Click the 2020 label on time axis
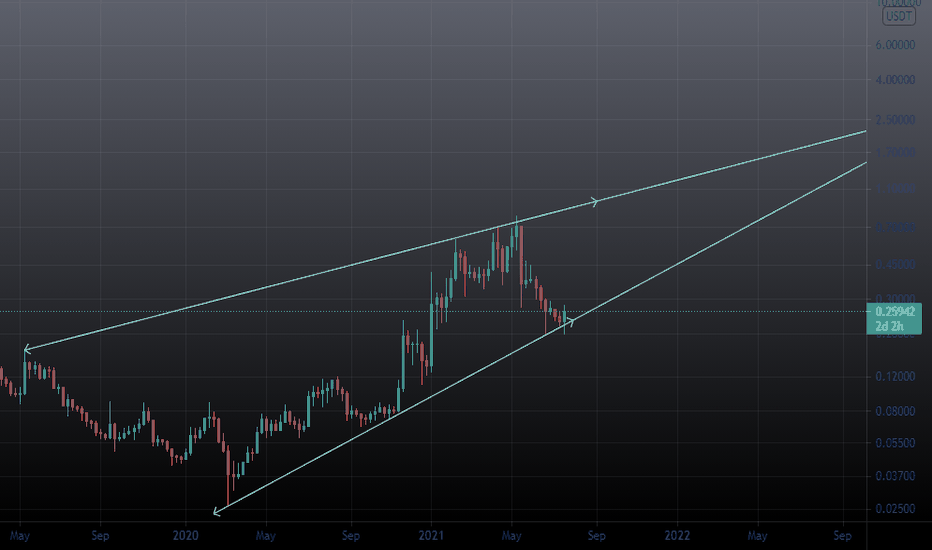Image resolution: width=932 pixels, height=550 pixels. click(185, 536)
